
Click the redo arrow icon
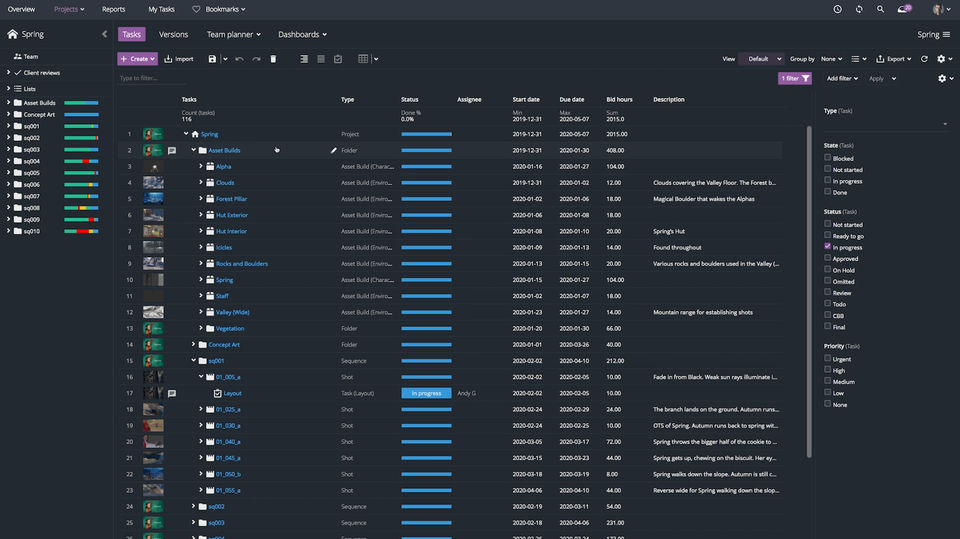(256, 59)
